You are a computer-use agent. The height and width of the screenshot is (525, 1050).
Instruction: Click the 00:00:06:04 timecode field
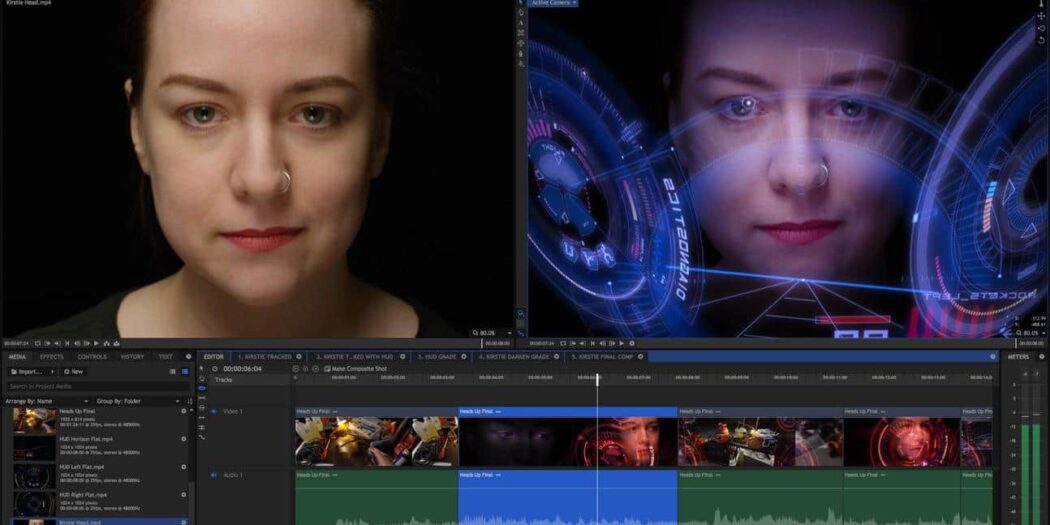[242, 369]
